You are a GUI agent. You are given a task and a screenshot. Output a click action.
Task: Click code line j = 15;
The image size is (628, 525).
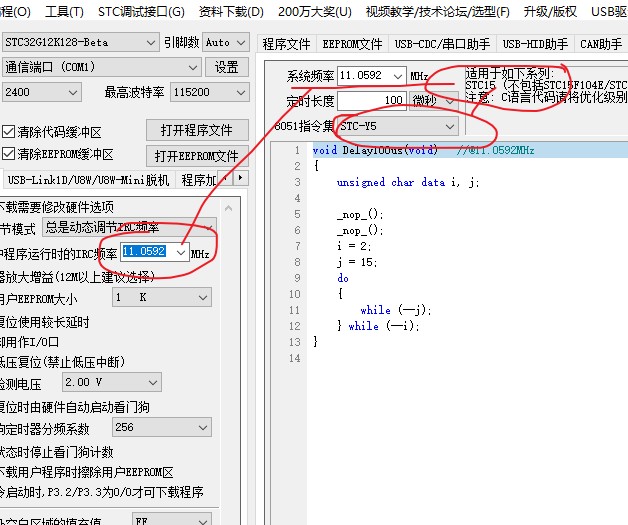click(x=357, y=262)
